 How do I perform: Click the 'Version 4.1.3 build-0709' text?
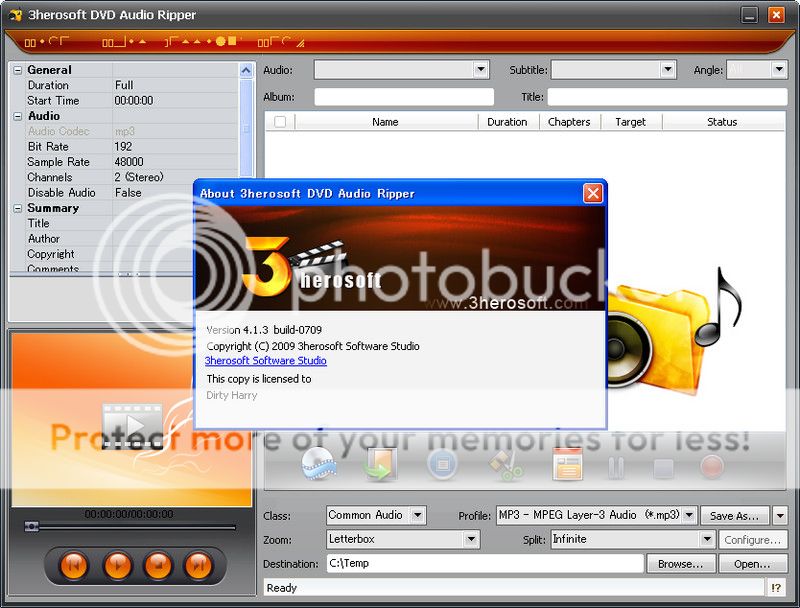[264, 330]
